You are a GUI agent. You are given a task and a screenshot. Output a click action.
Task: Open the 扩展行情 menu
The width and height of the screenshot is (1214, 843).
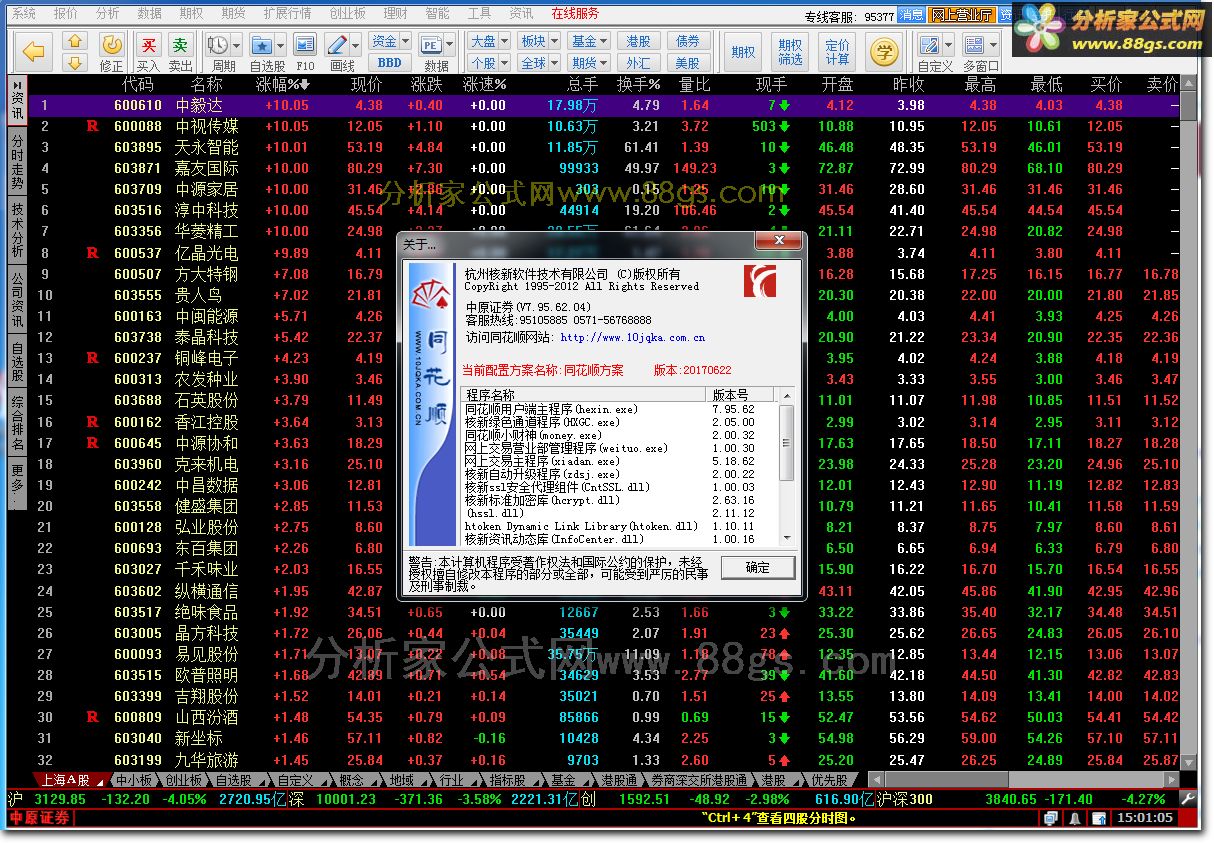pyautogui.click(x=287, y=13)
